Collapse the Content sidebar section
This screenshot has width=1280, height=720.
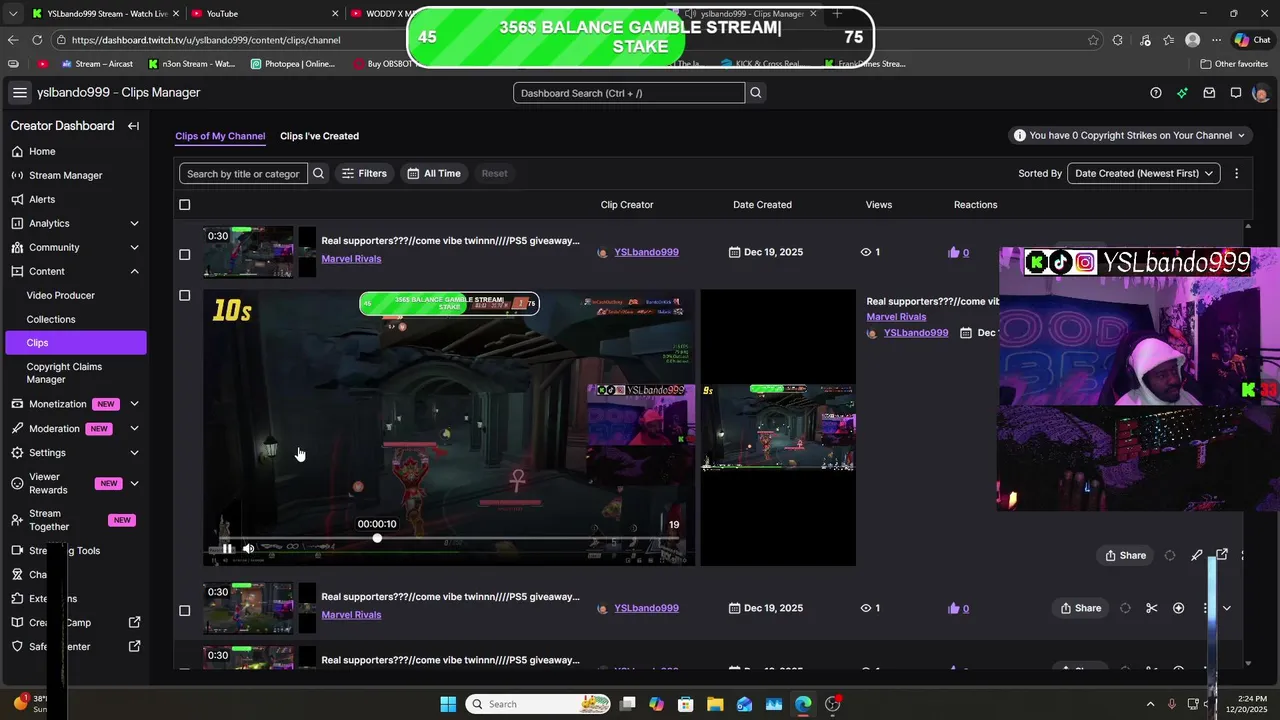(134, 271)
